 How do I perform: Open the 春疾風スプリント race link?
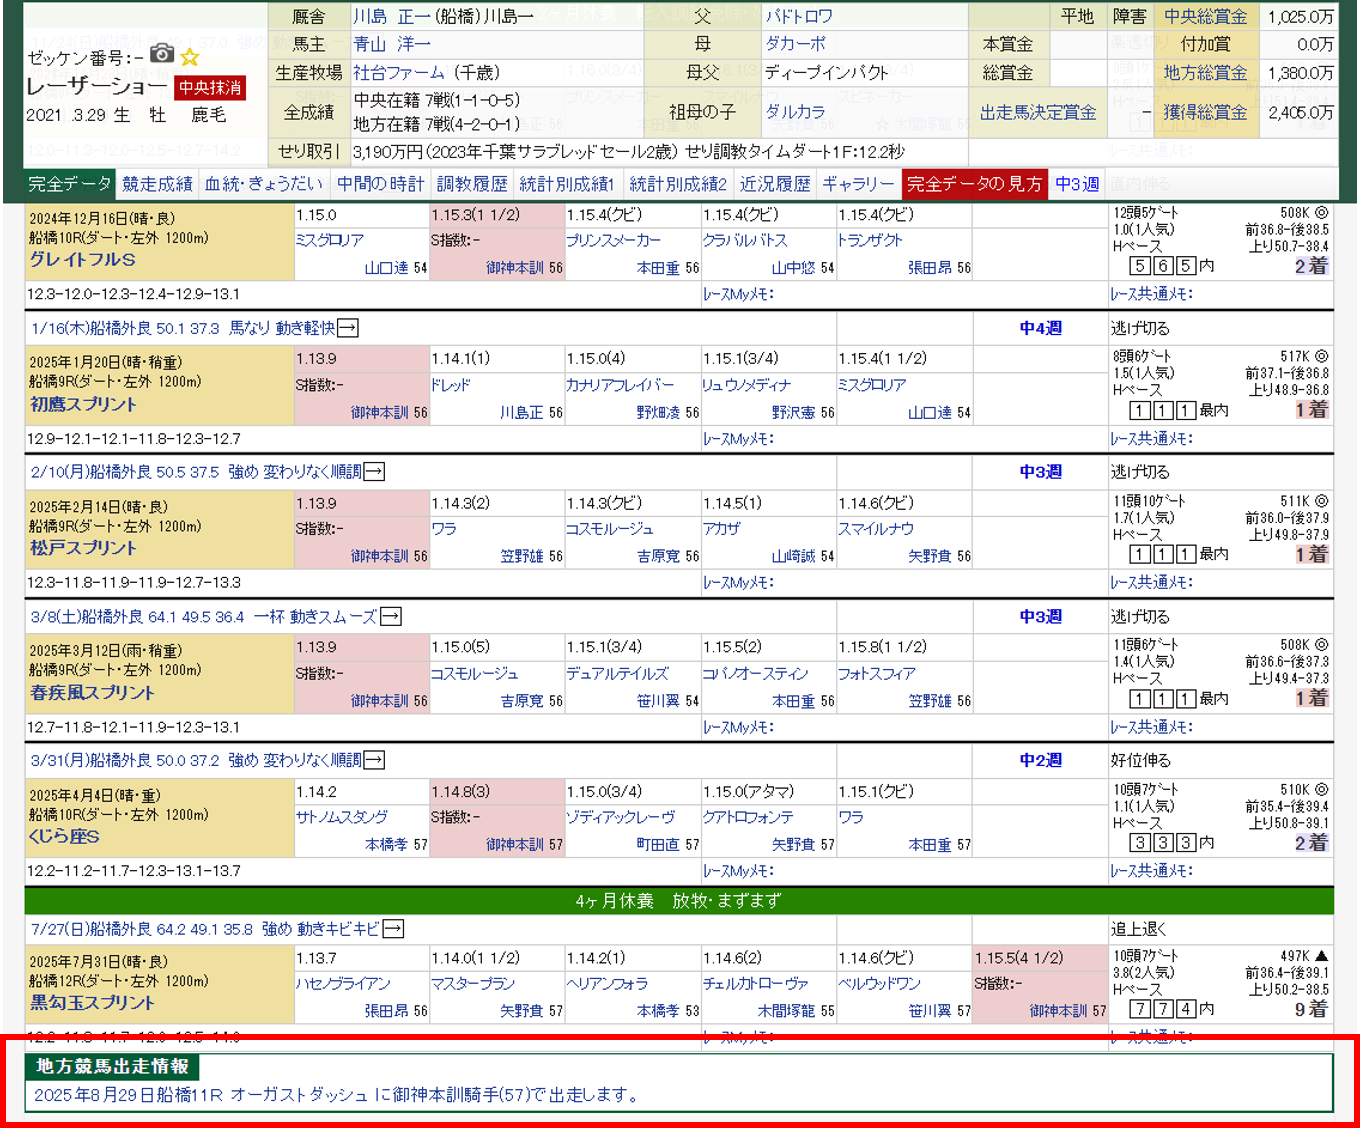(x=92, y=692)
